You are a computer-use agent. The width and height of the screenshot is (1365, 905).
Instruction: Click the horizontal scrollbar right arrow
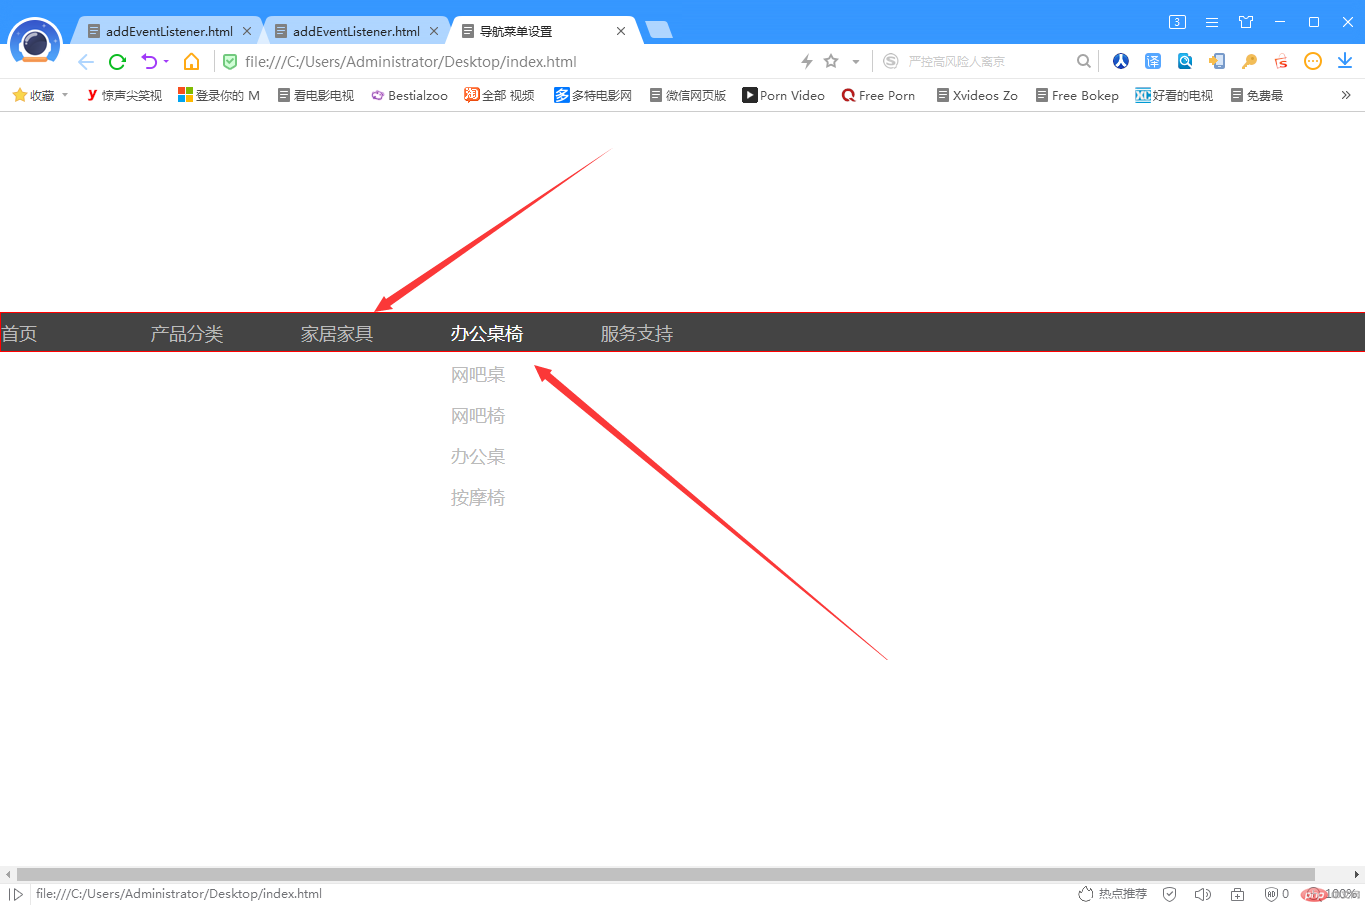tap(1357, 874)
